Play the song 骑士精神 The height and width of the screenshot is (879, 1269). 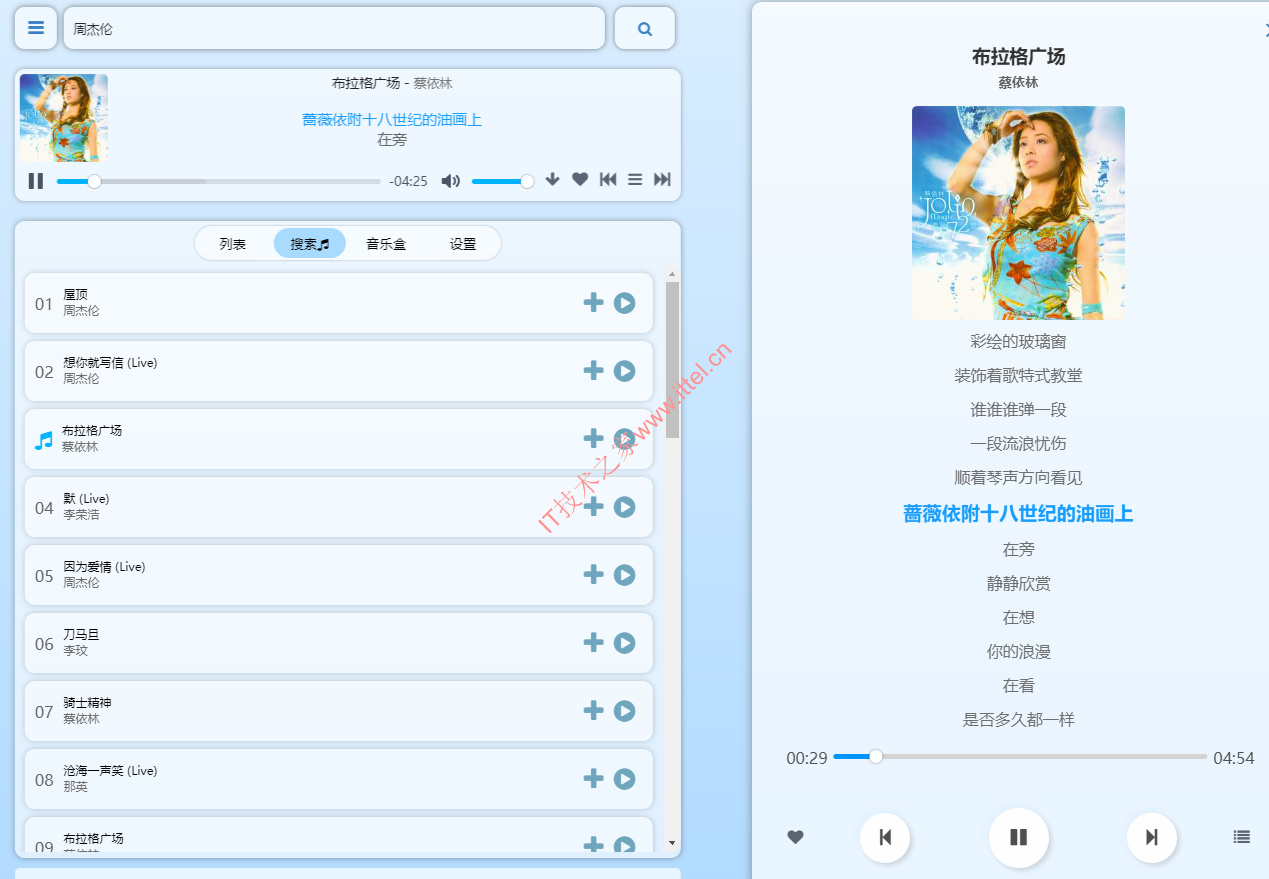click(x=625, y=710)
